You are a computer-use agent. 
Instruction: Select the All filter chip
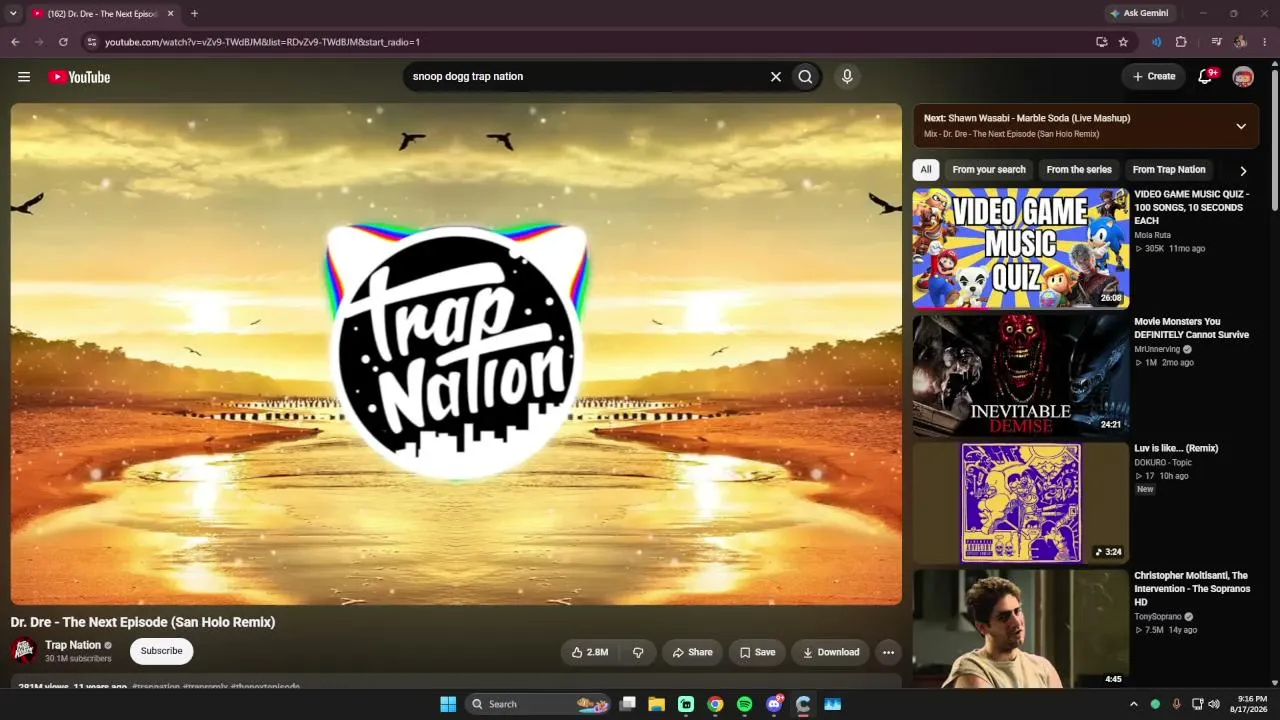[x=926, y=170]
